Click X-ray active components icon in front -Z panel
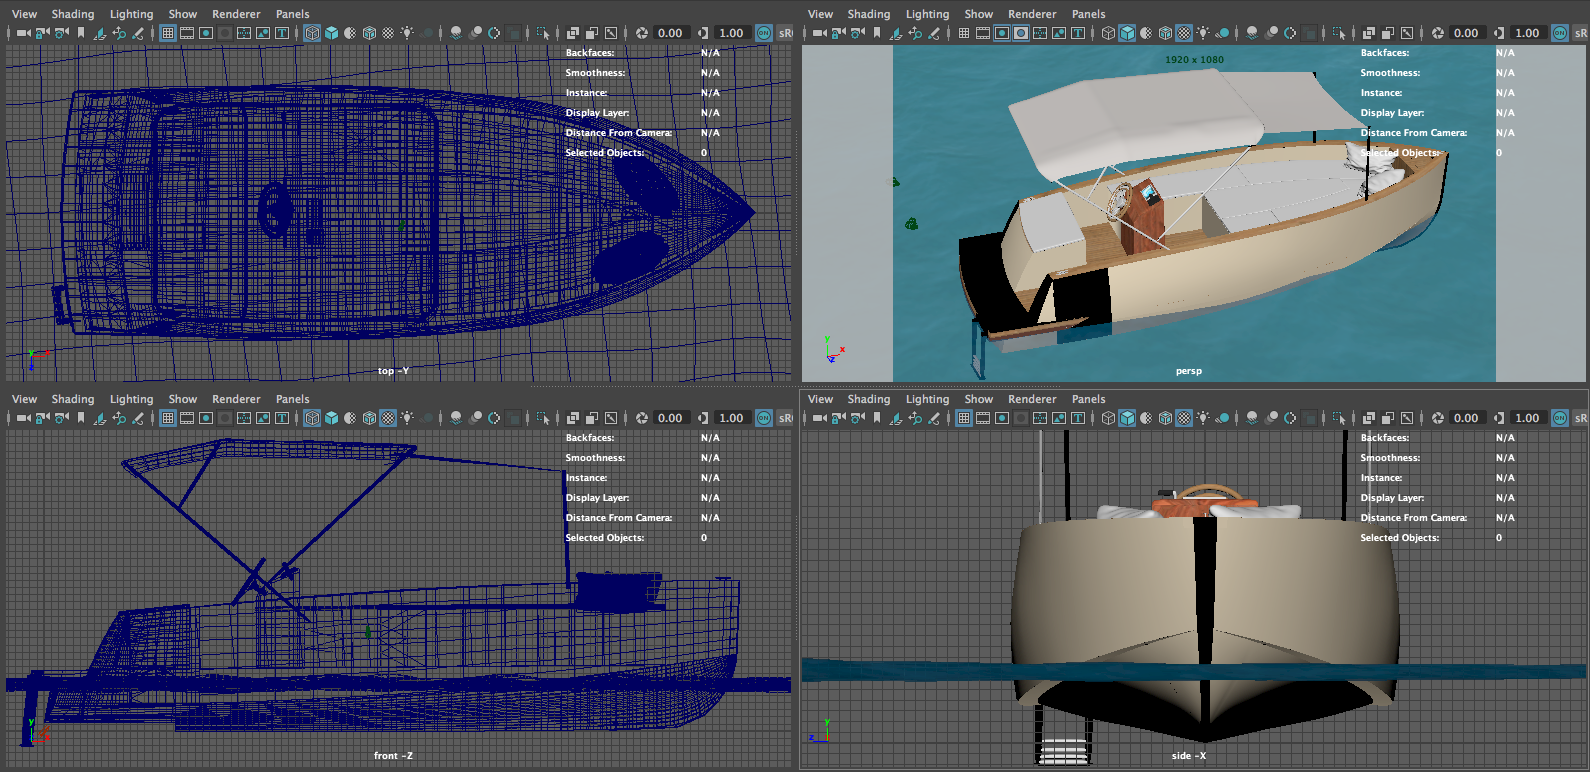This screenshot has height=772, width=1590. click(592, 418)
